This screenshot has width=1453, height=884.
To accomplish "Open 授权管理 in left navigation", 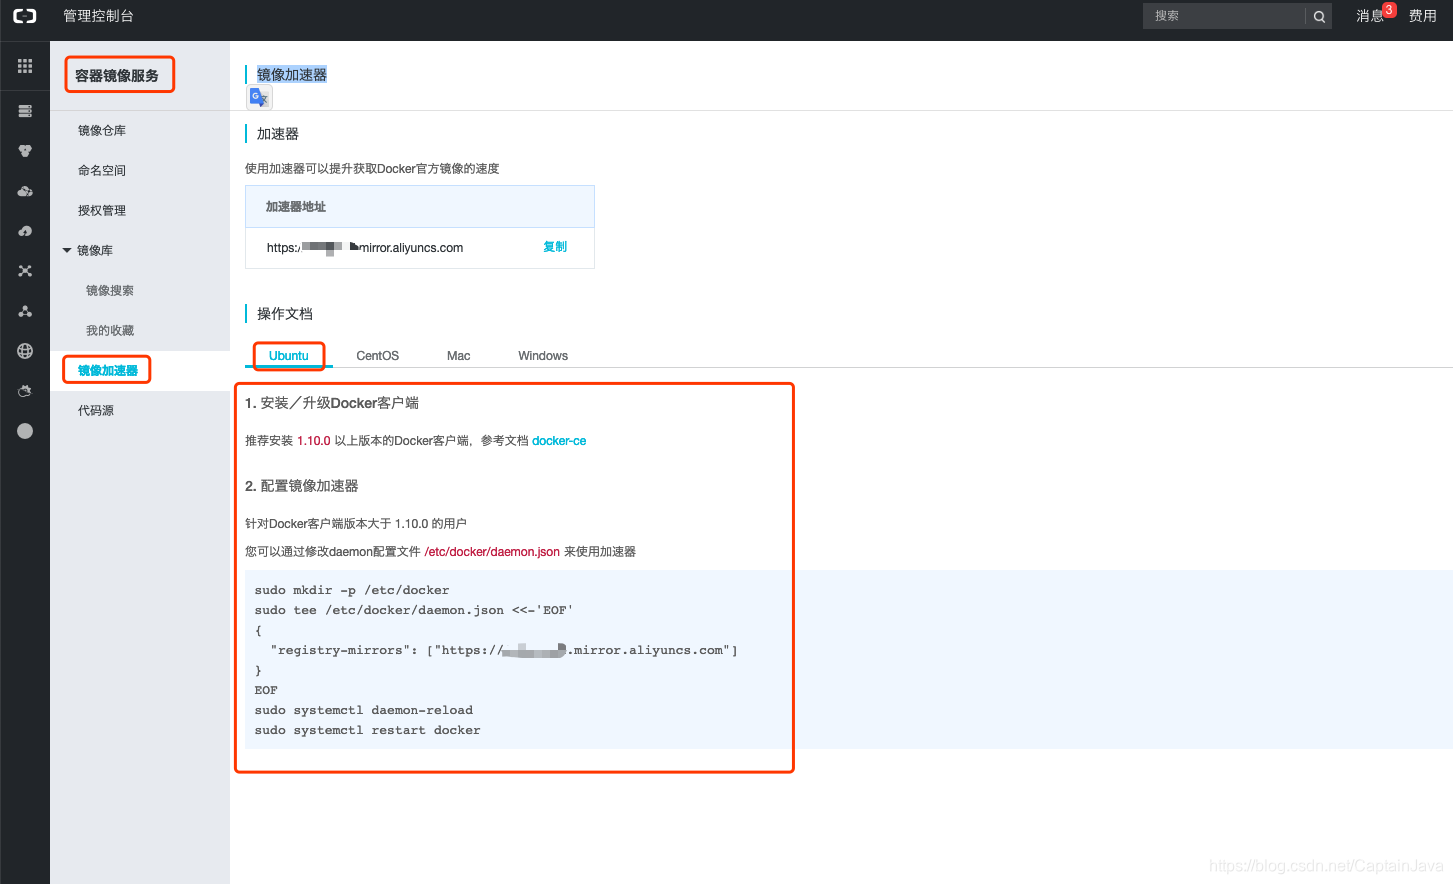I will [102, 211].
